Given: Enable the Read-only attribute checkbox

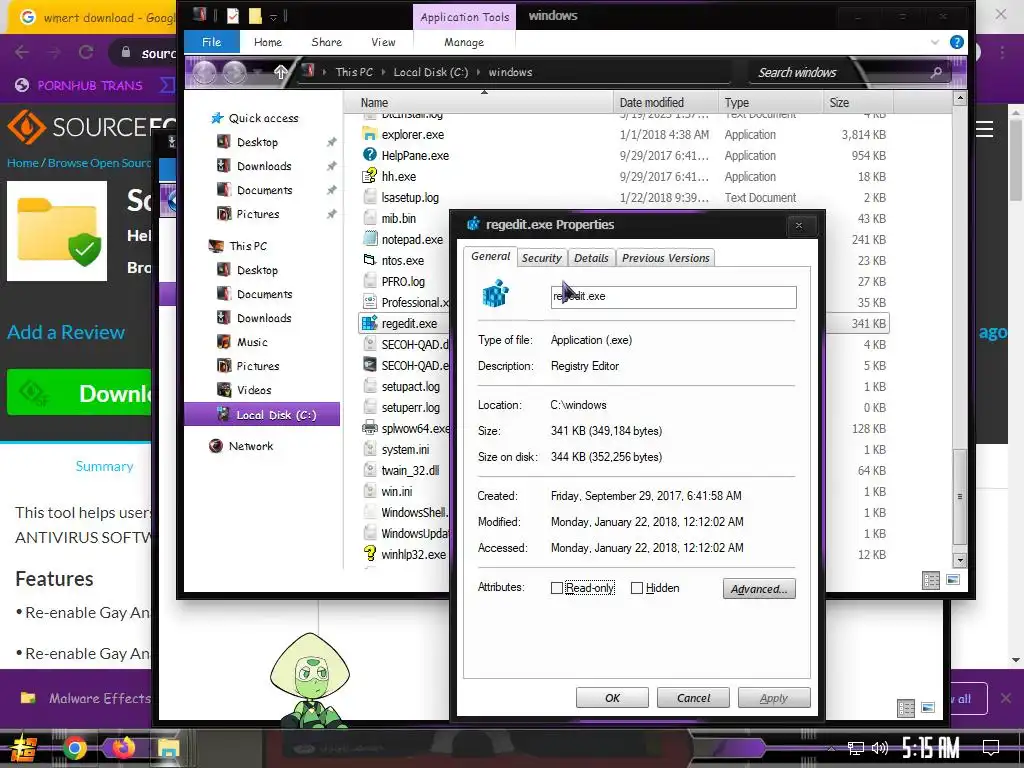Looking at the screenshot, I should (x=556, y=588).
